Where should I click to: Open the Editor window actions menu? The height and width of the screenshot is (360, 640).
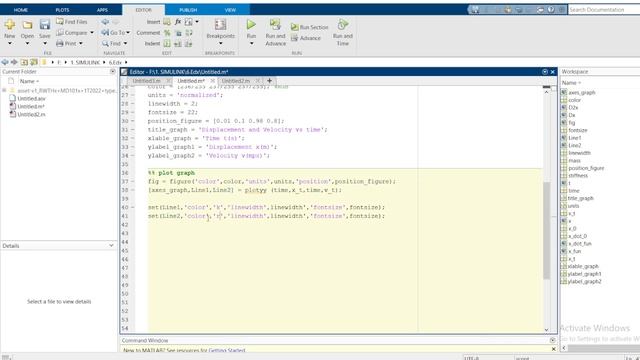[544, 72]
